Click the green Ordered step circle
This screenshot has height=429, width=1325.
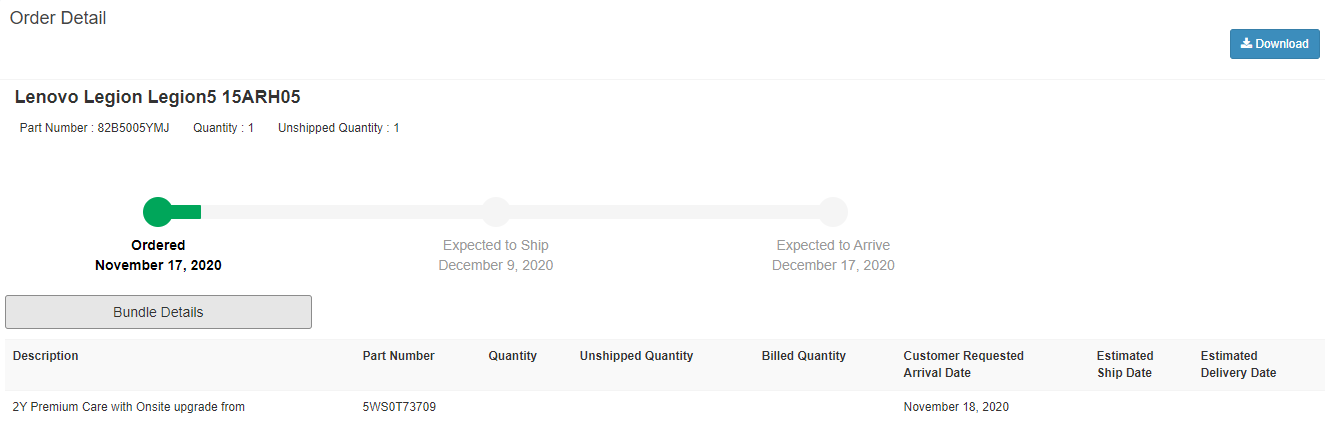point(158,212)
